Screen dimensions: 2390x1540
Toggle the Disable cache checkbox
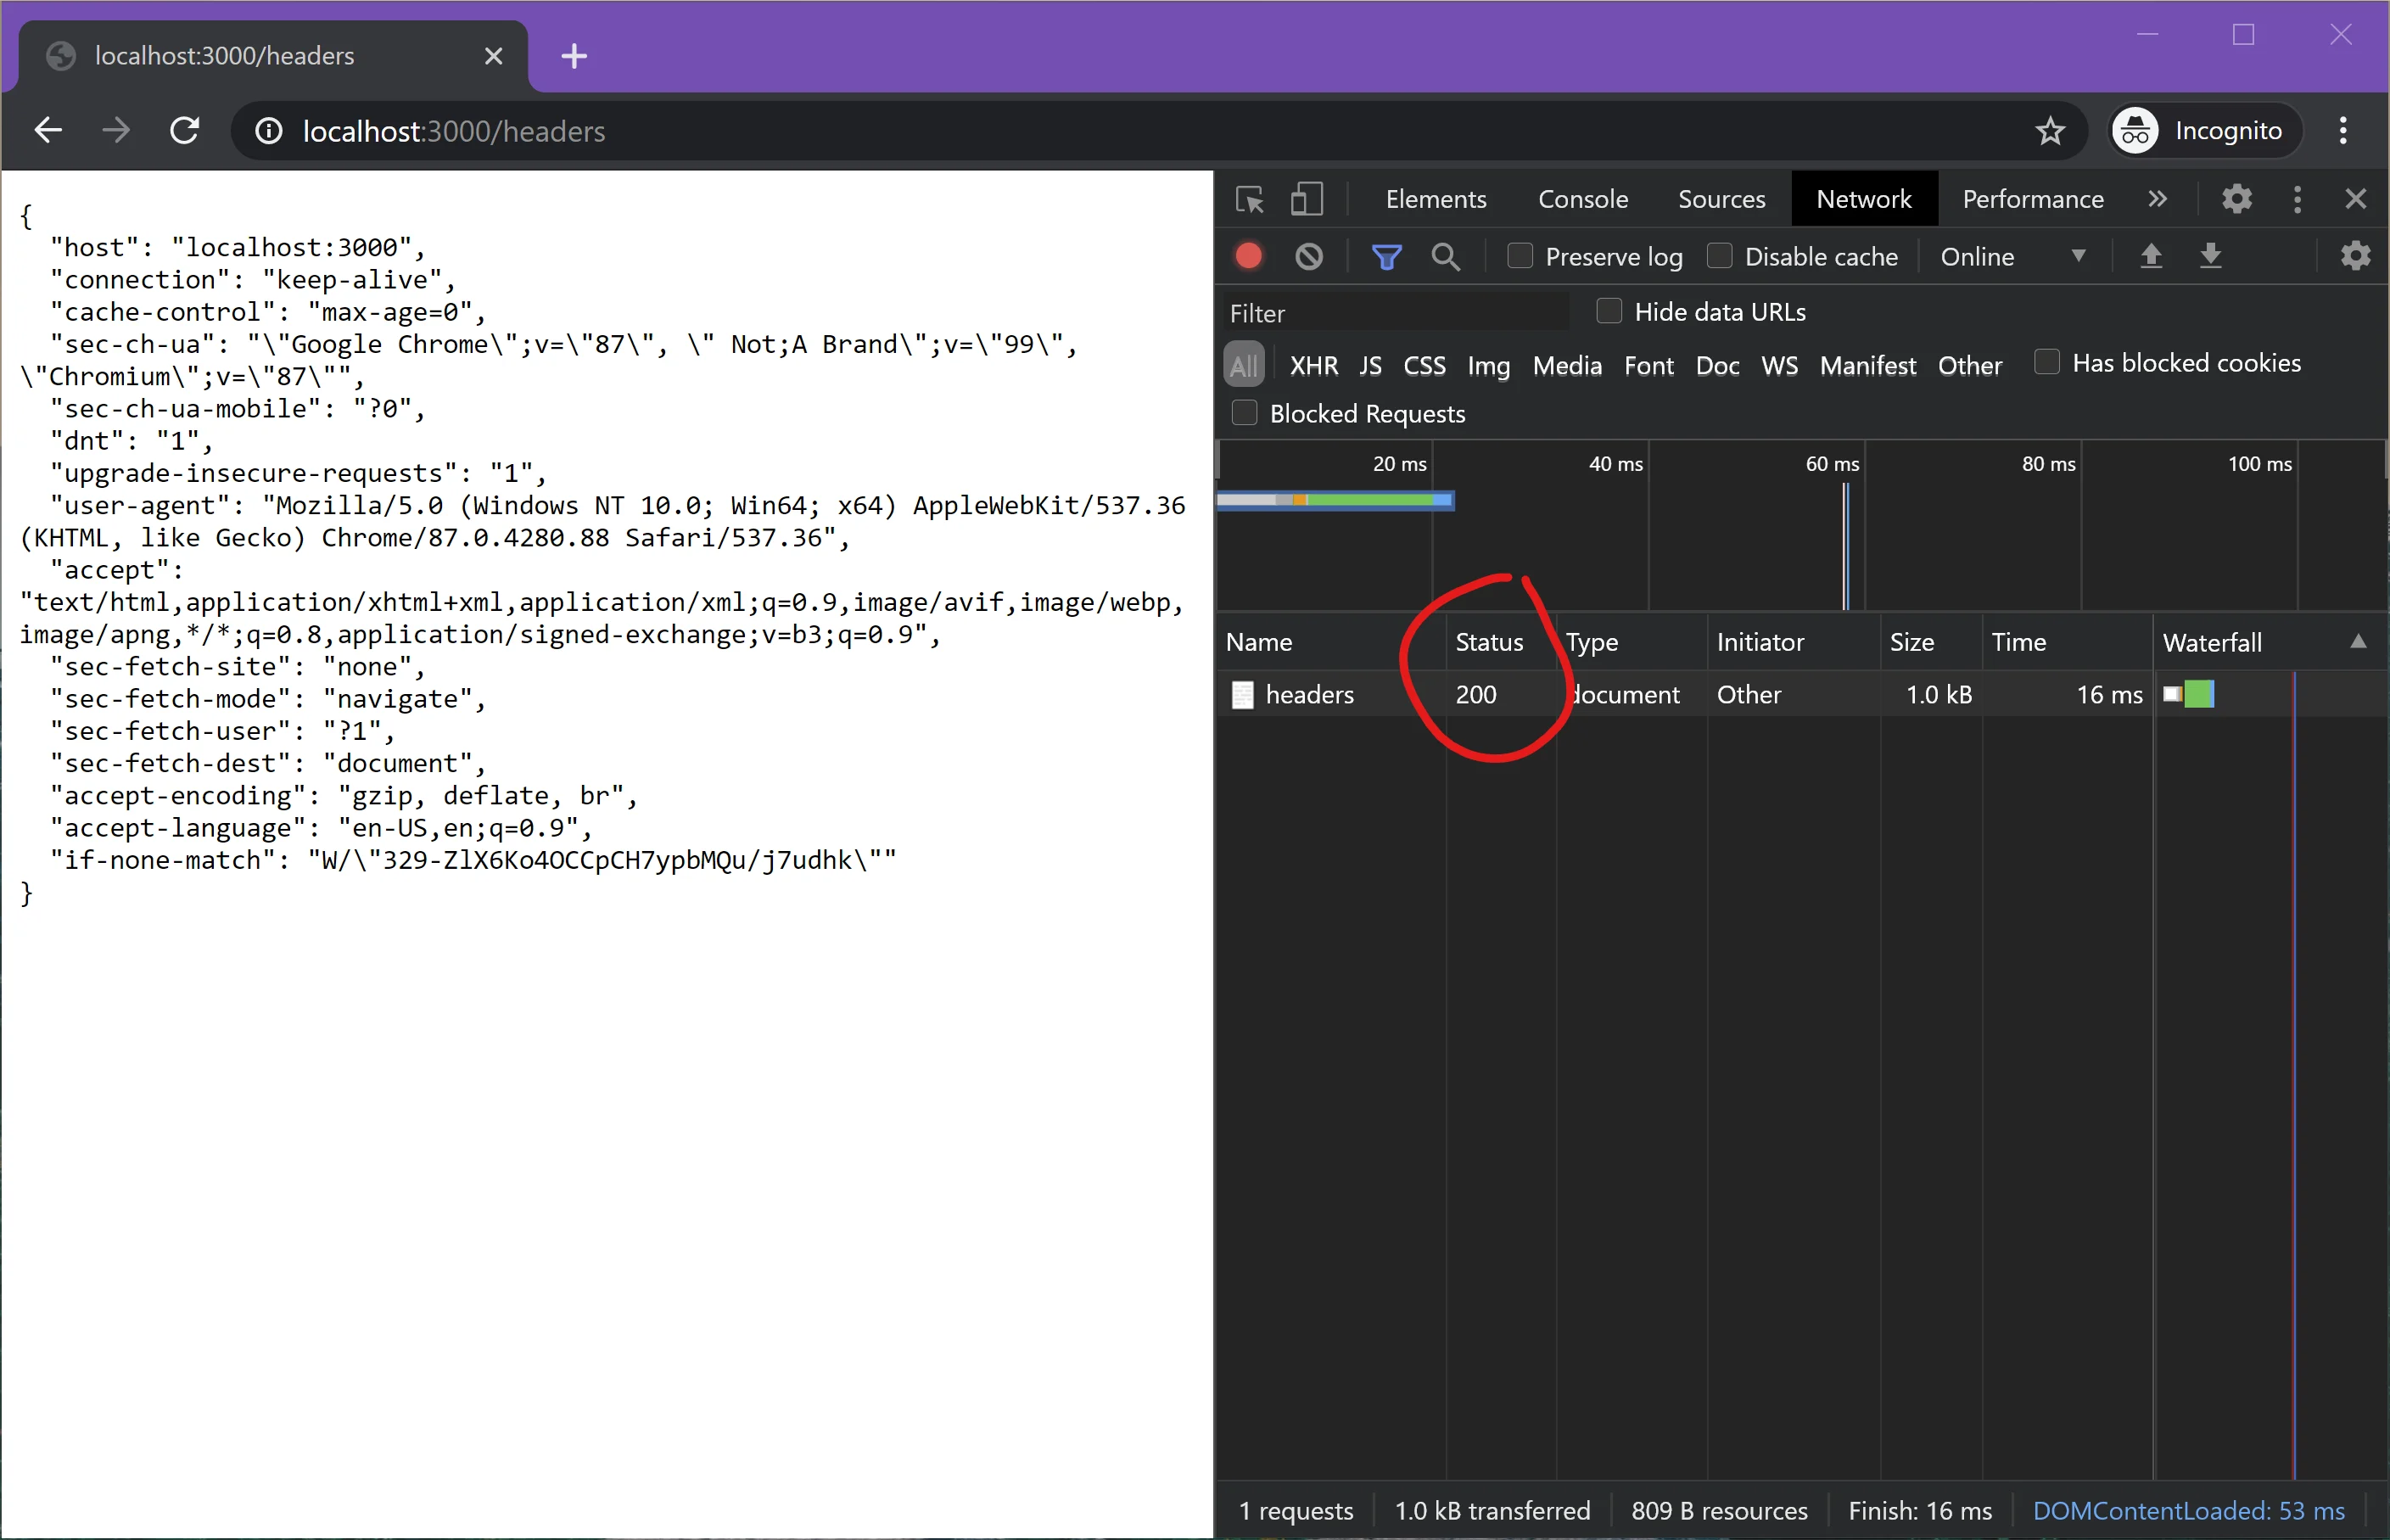[x=1723, y=256]
